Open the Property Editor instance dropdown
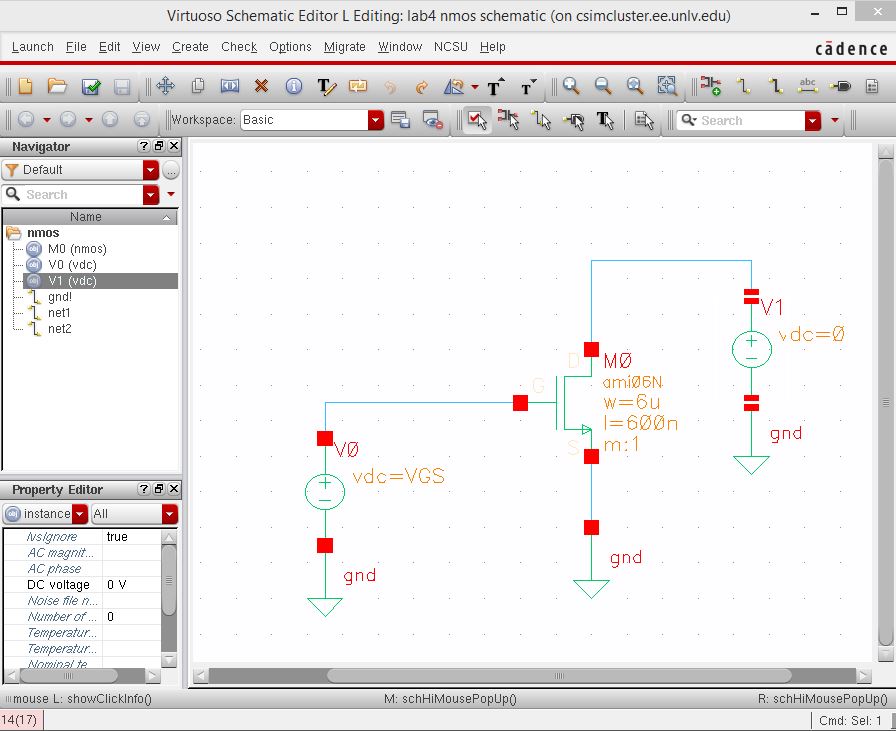896x731 pixels. point(79,514)
